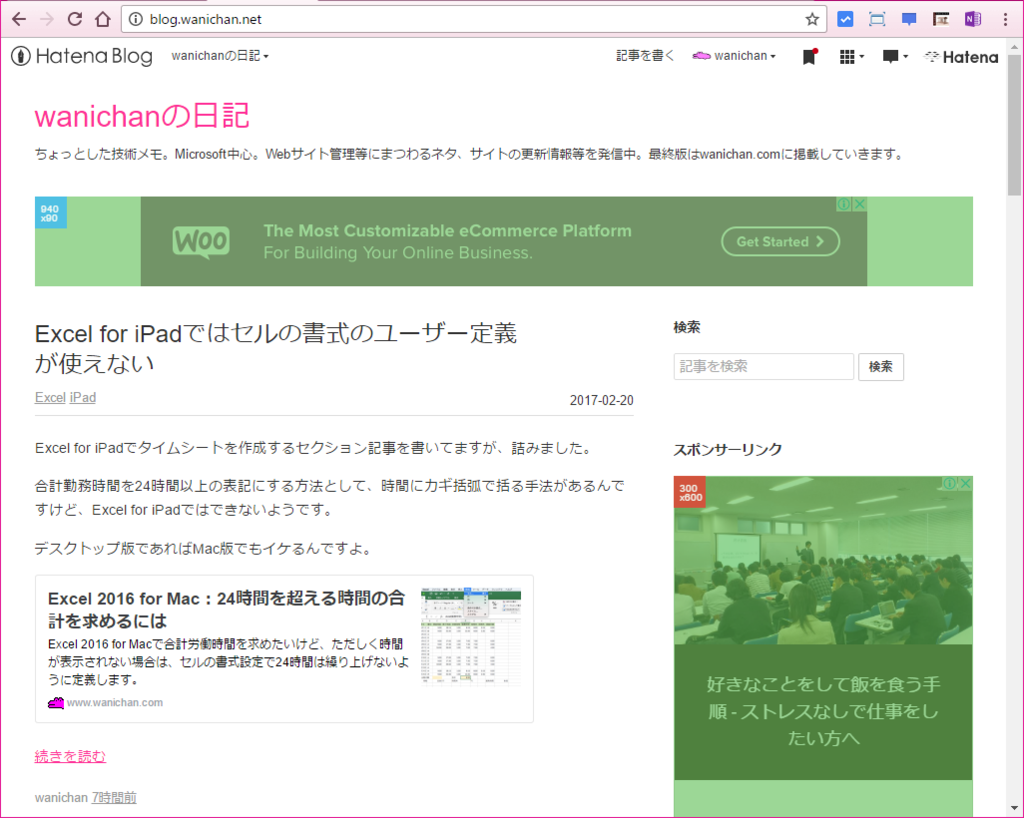Image resolution: width=1024 pixels, height=818 pixels.
Task: Click the Hatena logo at top right
Action: pyautogui.click(x=961, y=57)
